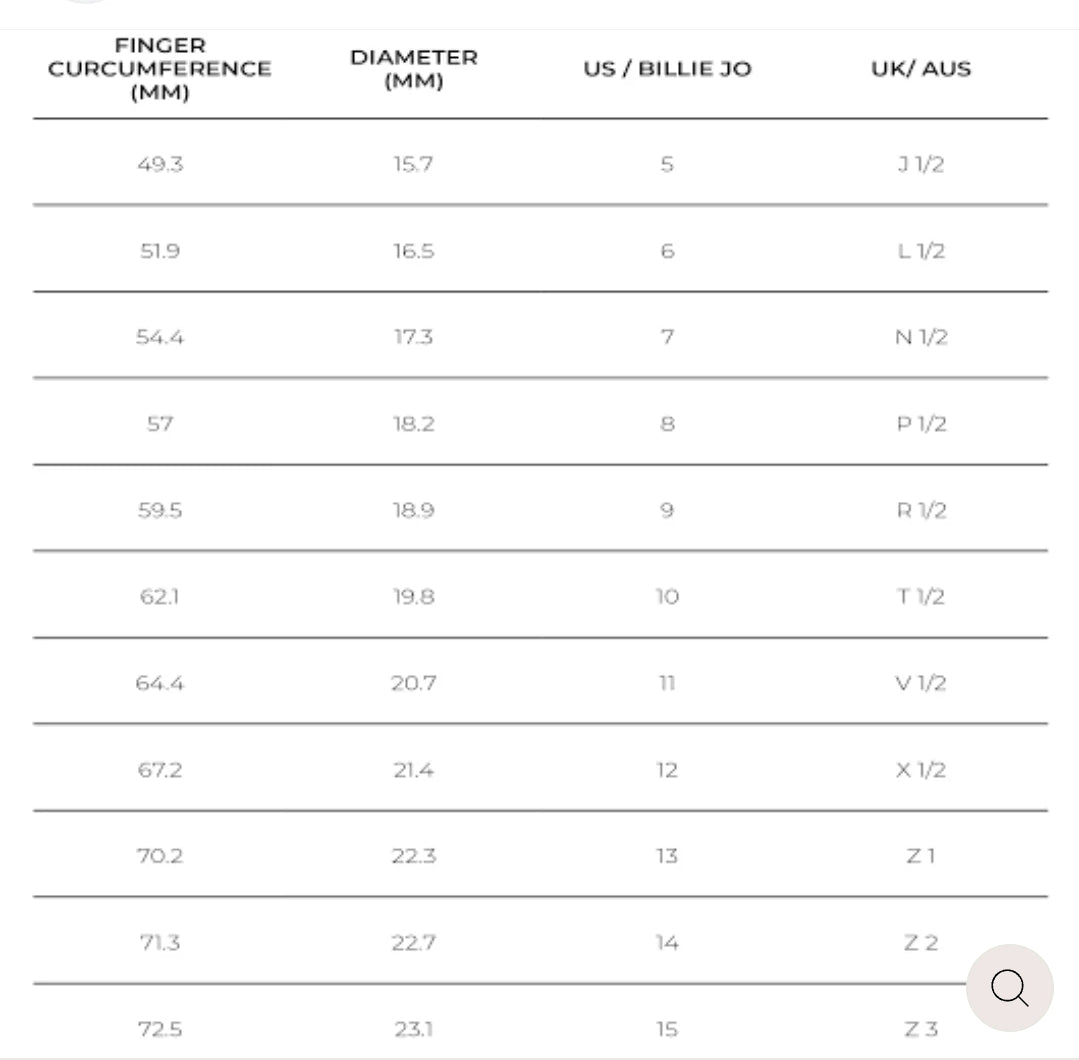Select US size 15 cell
This screenshot has height=1060, width=1079.
667,1029
